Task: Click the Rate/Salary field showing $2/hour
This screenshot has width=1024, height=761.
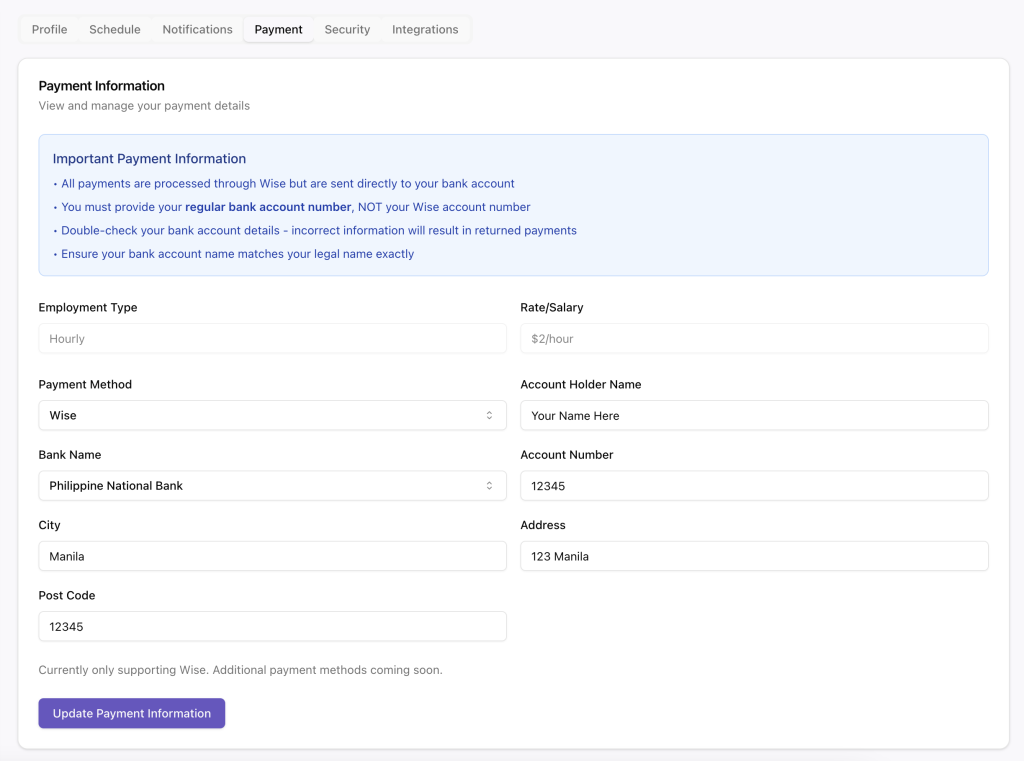Action: coord(754,339)
